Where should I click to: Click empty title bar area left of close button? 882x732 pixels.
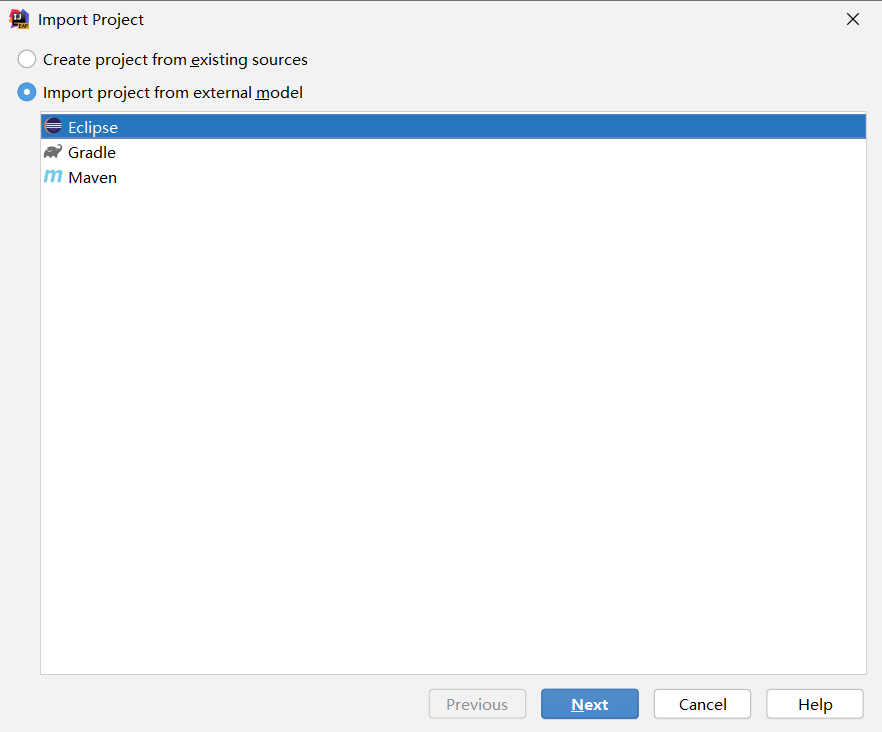coord(500,19)
